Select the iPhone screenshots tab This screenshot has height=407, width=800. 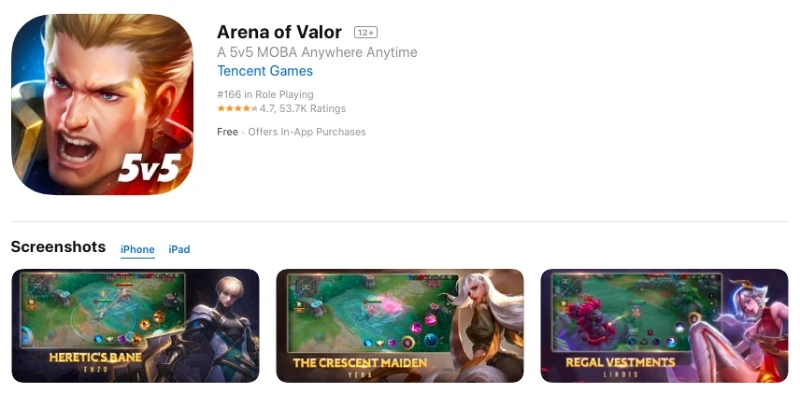coord(137,249)
